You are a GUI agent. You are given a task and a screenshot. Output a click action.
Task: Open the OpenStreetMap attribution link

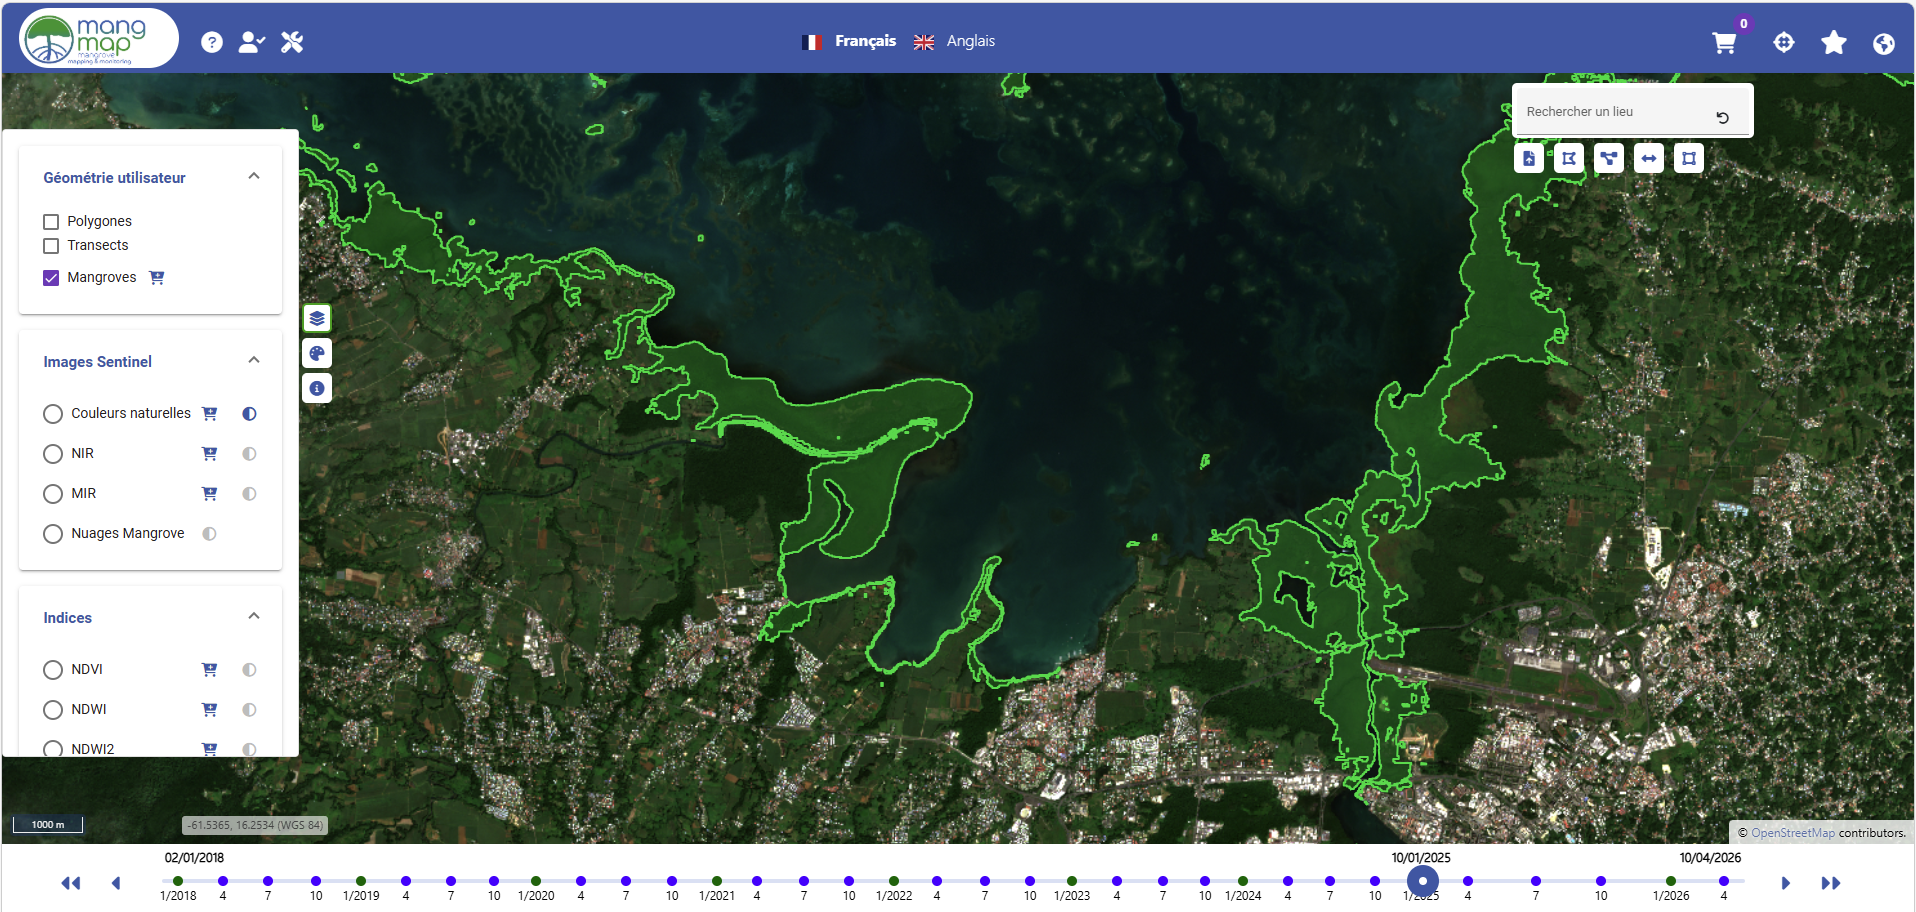[x=1792, y=833]
